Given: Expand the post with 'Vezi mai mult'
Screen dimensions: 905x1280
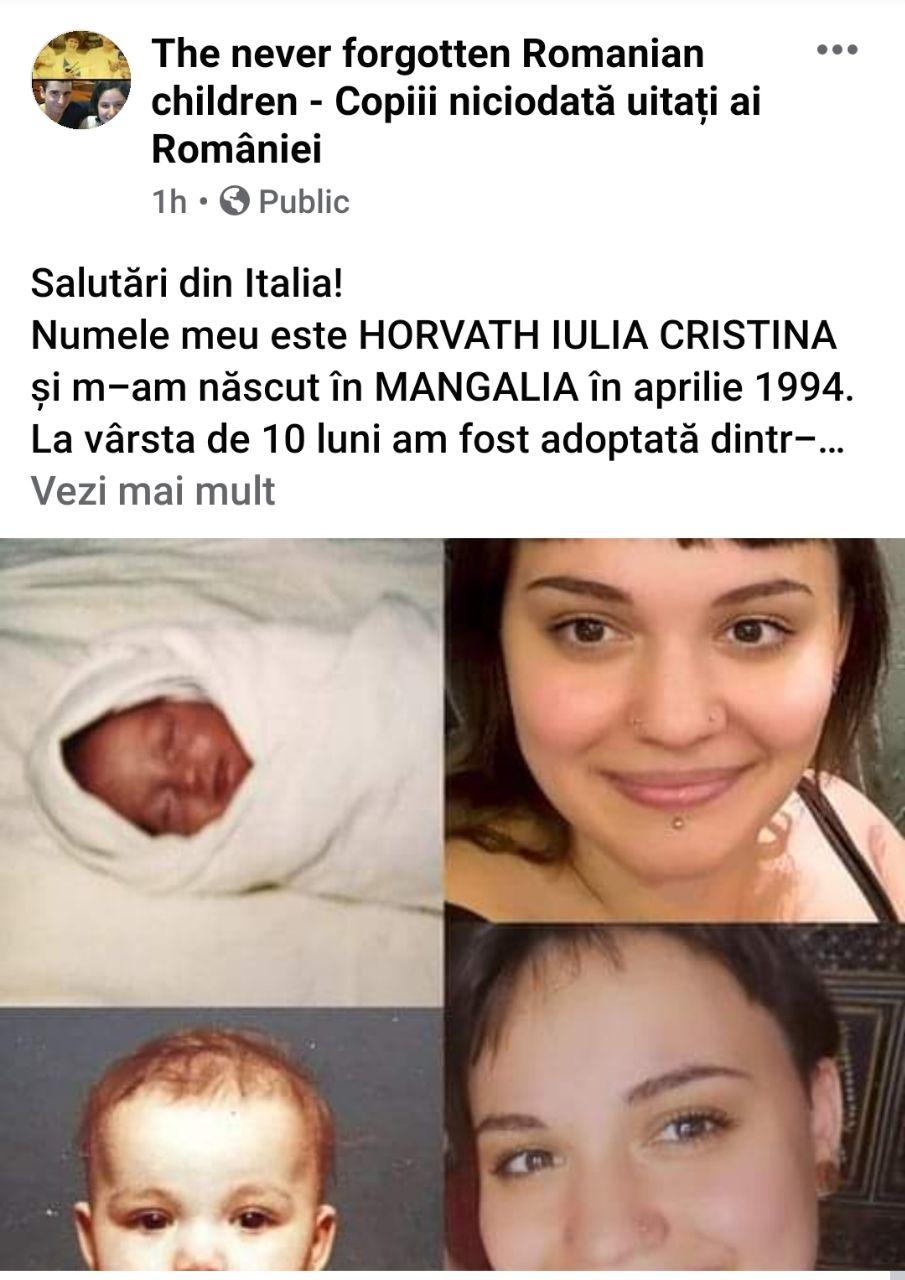Looking at the screenshot, I should coord(153,491).
